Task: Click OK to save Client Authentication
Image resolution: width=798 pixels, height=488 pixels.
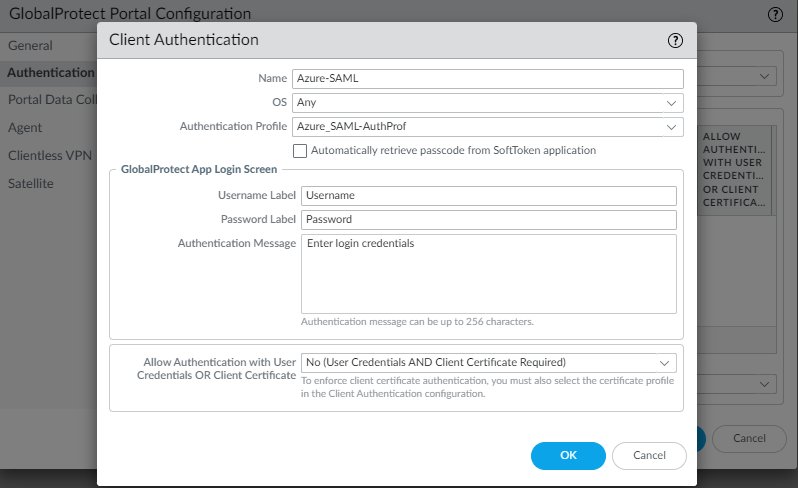Action: click(x=568, y=455)
